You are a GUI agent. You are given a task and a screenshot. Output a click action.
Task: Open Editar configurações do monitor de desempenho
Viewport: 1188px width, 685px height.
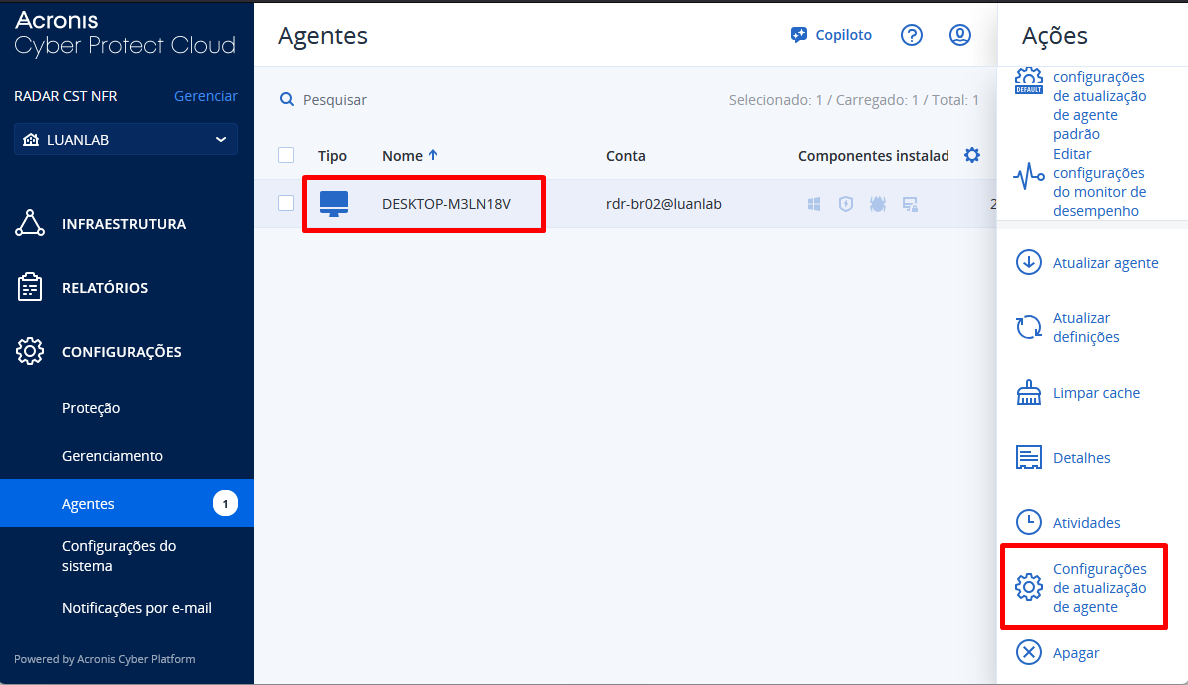(1098, 182)
